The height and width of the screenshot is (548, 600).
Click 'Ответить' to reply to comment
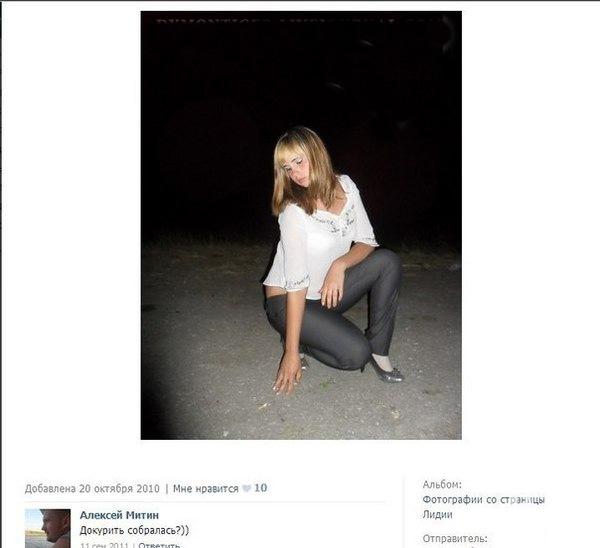[159, 545]
